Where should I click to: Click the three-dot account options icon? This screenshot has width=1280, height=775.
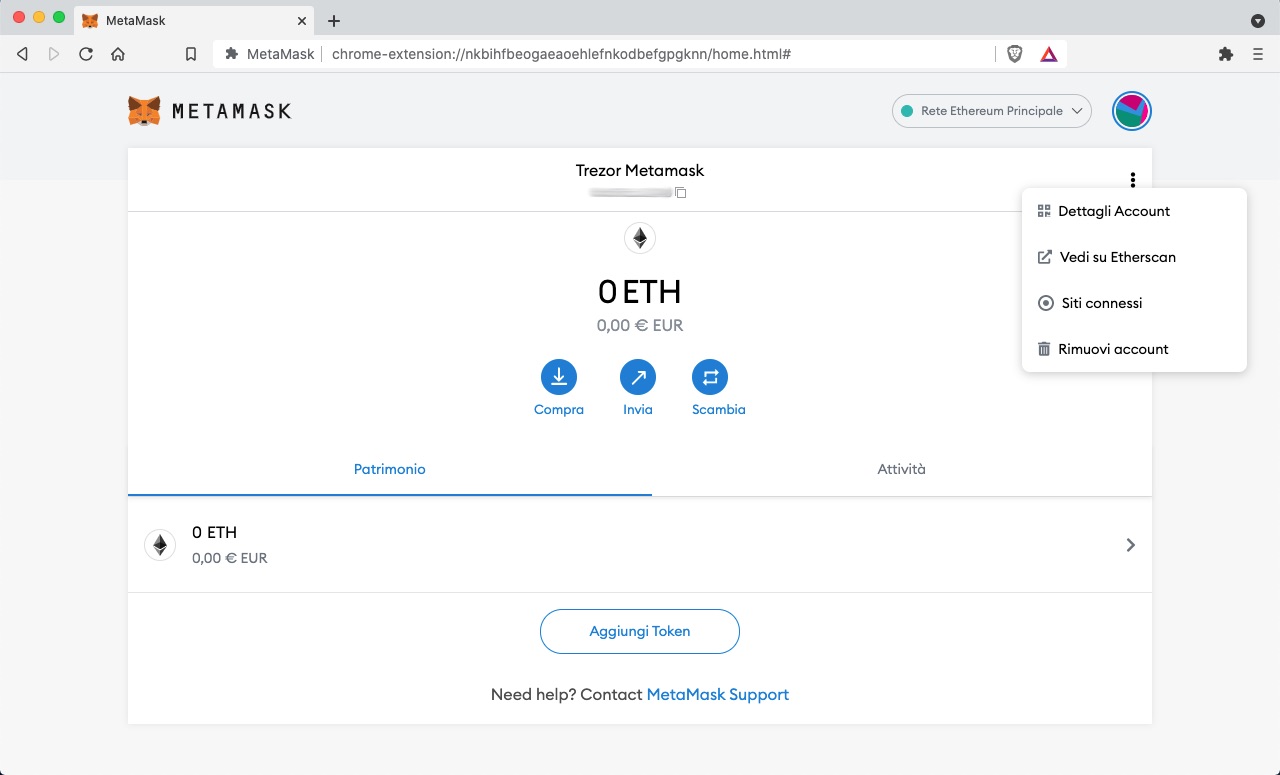(1133, 180)
